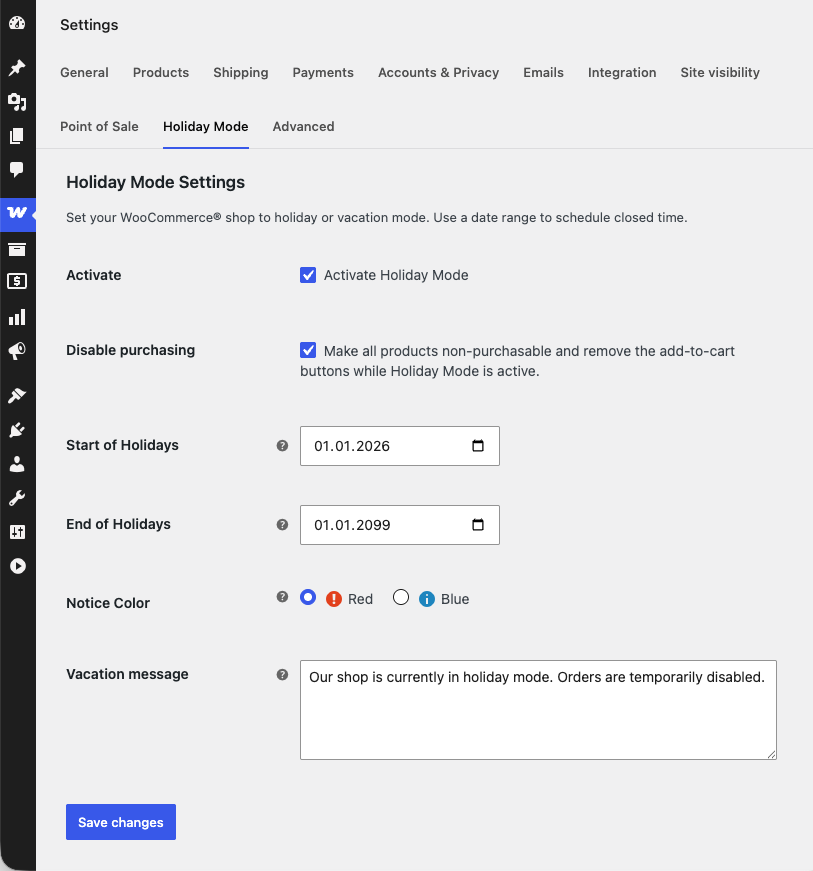Switch to the General settings tab

84,72
